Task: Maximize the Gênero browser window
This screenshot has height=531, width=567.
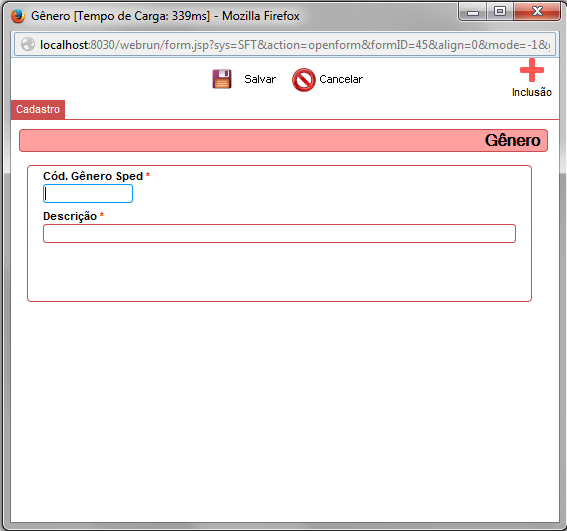Action: [x=500, y=12]
